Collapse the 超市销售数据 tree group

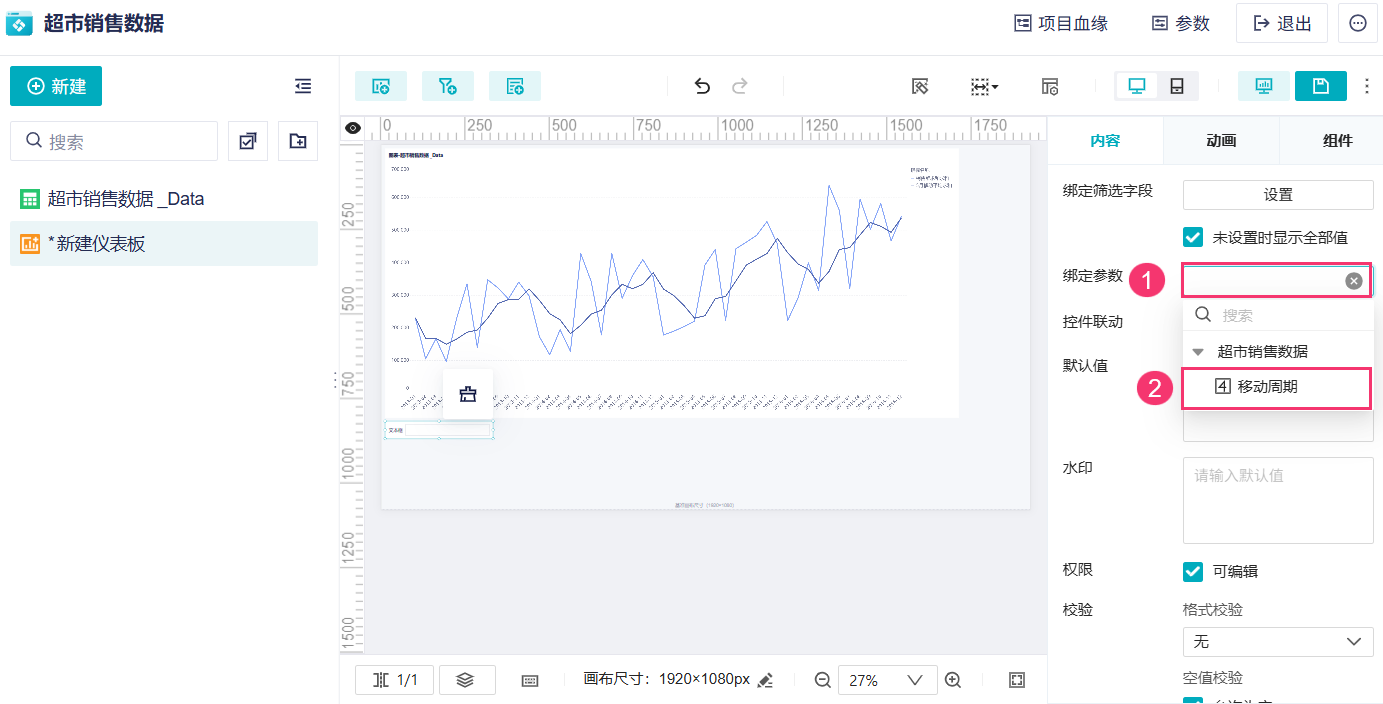click(1198, 352)
